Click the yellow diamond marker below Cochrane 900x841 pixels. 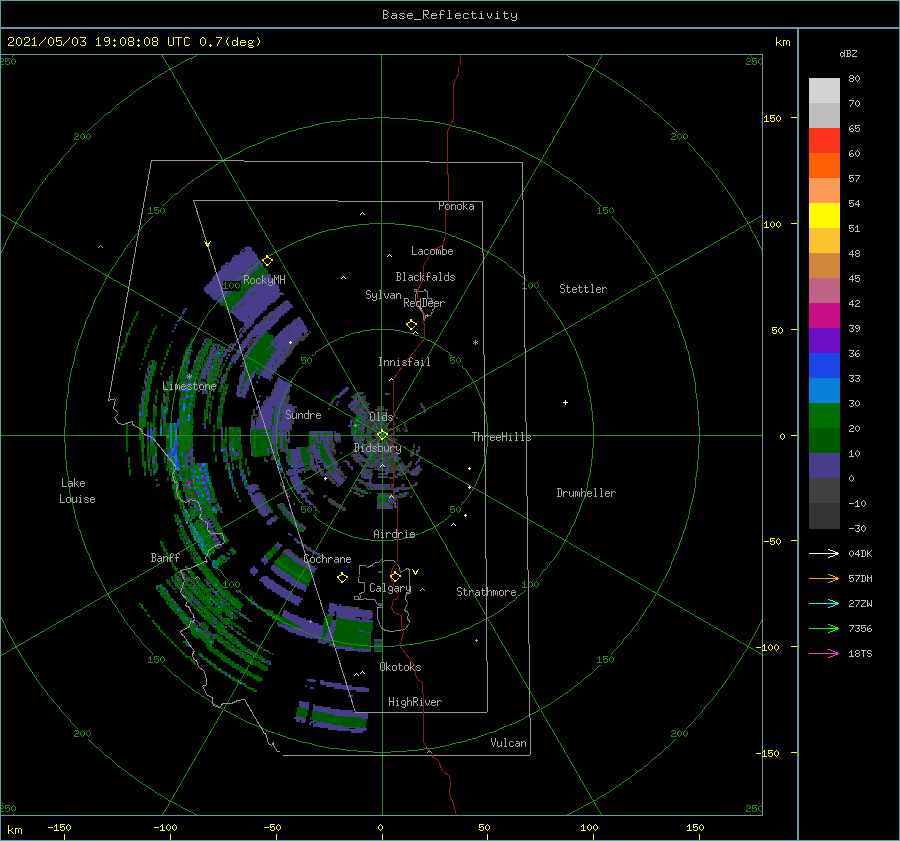click(343, 578)
